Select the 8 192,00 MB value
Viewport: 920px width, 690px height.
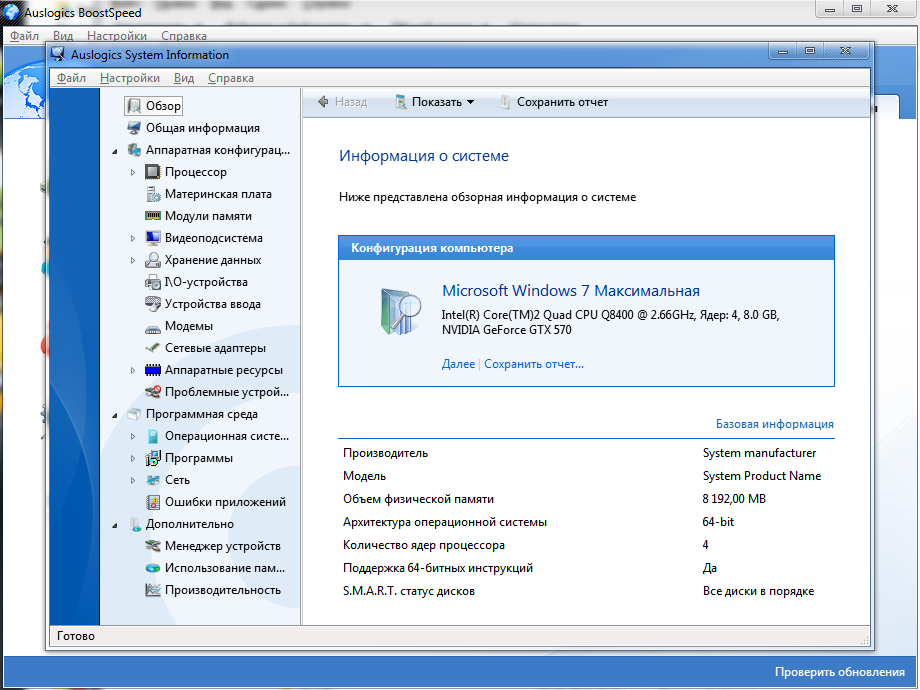(x=734, y=499)
